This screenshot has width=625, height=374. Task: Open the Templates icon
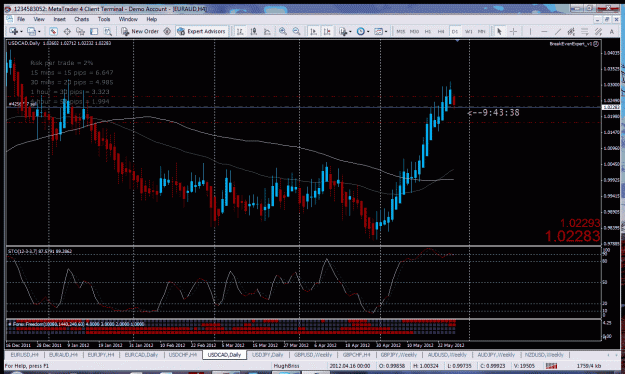click(379, 31)
